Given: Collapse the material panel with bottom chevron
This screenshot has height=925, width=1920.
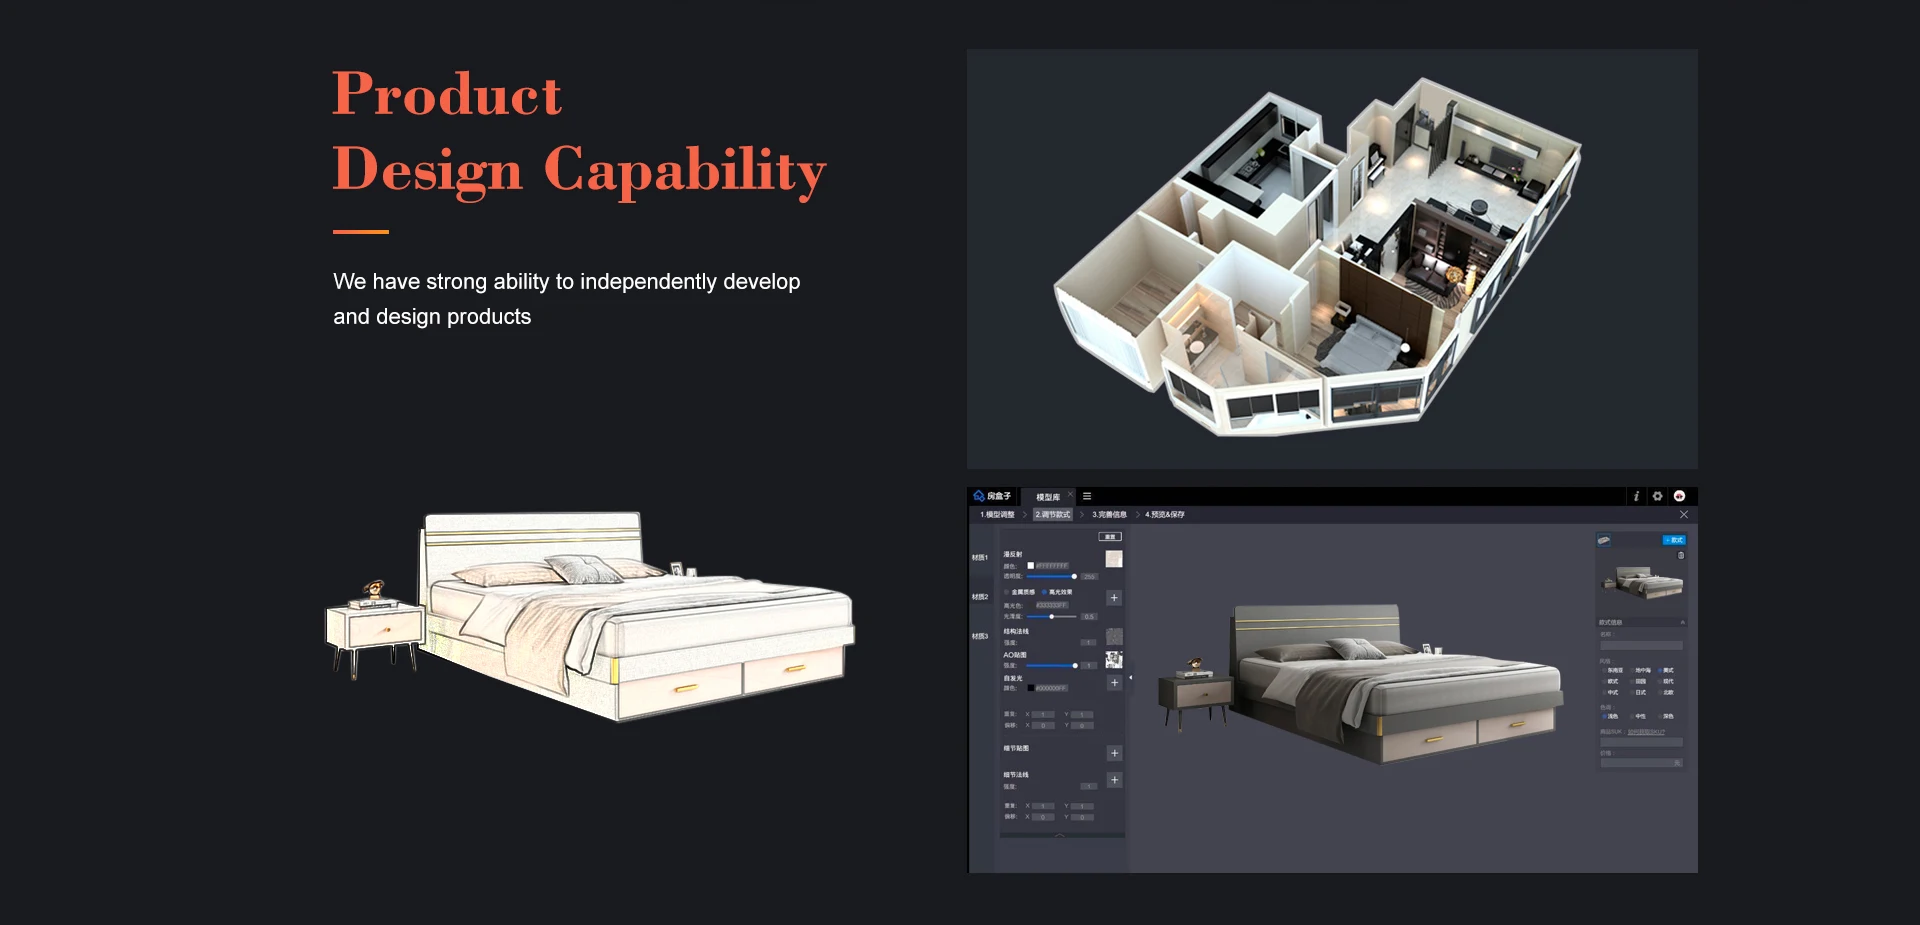Looking at the screenshot, I should click(1060, 834).
